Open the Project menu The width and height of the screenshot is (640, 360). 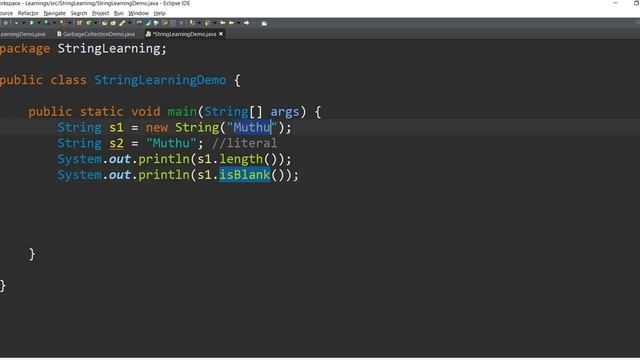100,13
